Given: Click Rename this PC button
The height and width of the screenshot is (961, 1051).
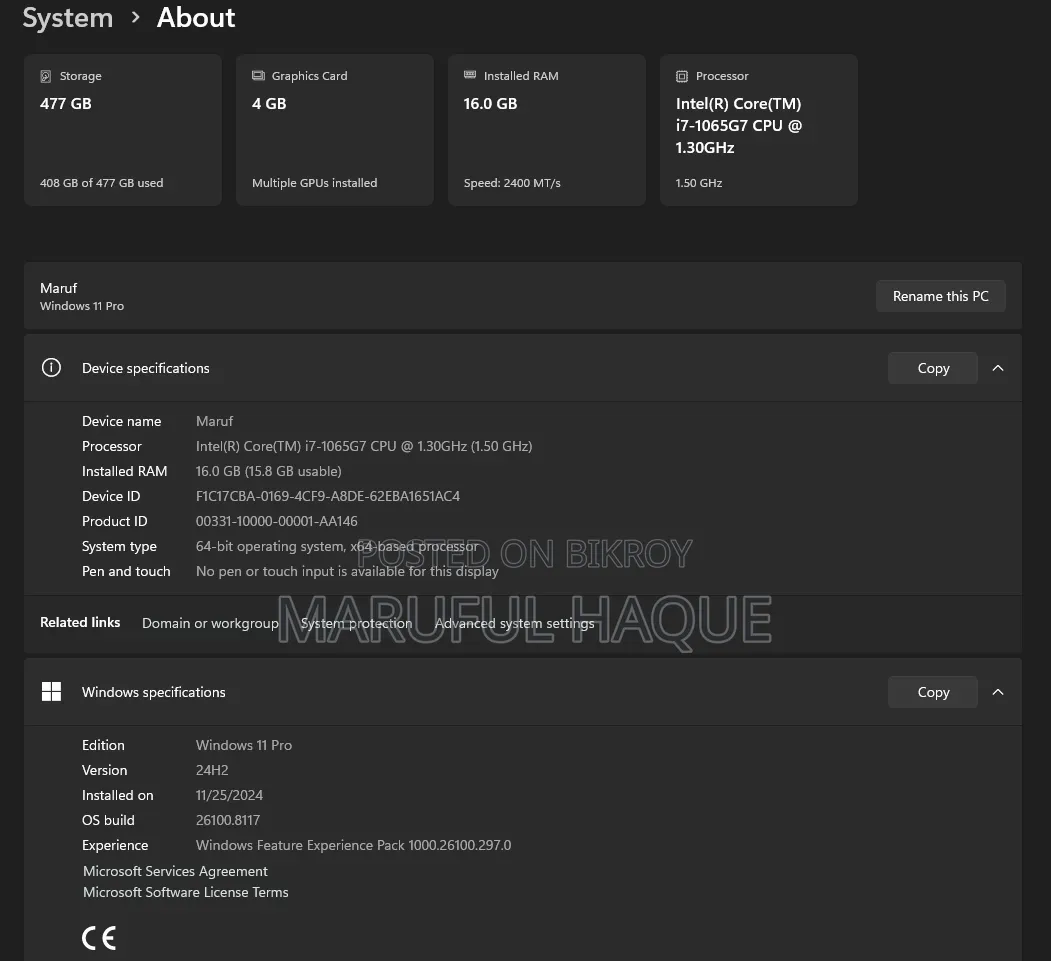Looking at the screenshot, I should pyautogui.click(x=940, y=296).
